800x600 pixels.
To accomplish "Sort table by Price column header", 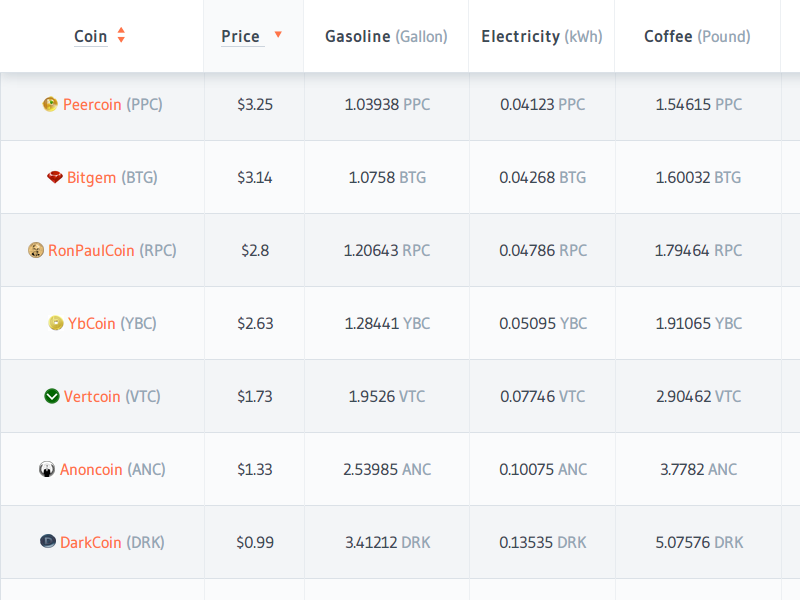I will (240, 37).
